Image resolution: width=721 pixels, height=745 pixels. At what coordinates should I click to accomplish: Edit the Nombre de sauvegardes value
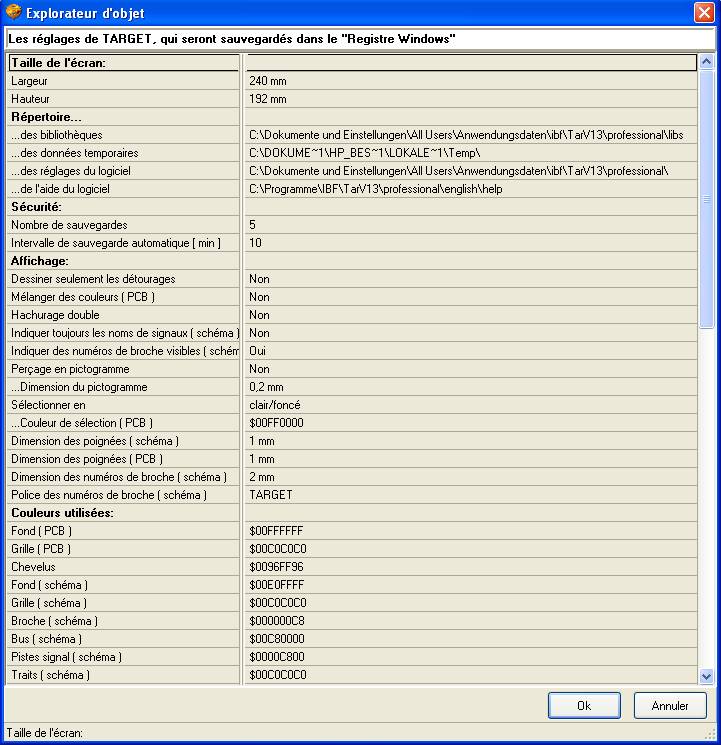point(470,225)
